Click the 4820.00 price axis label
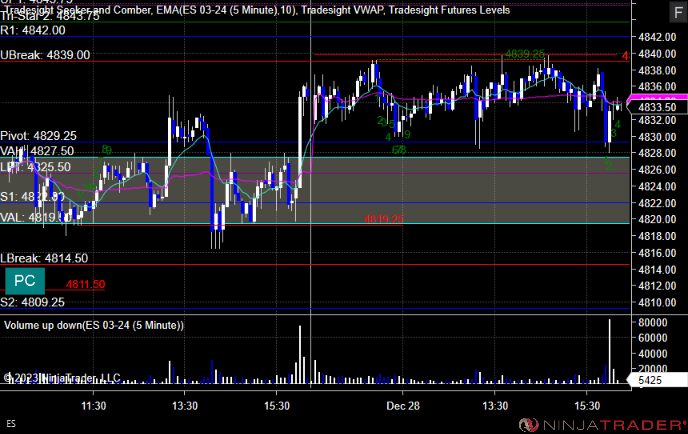Screen dimensions: 688x434 click(x=657, y=219)
